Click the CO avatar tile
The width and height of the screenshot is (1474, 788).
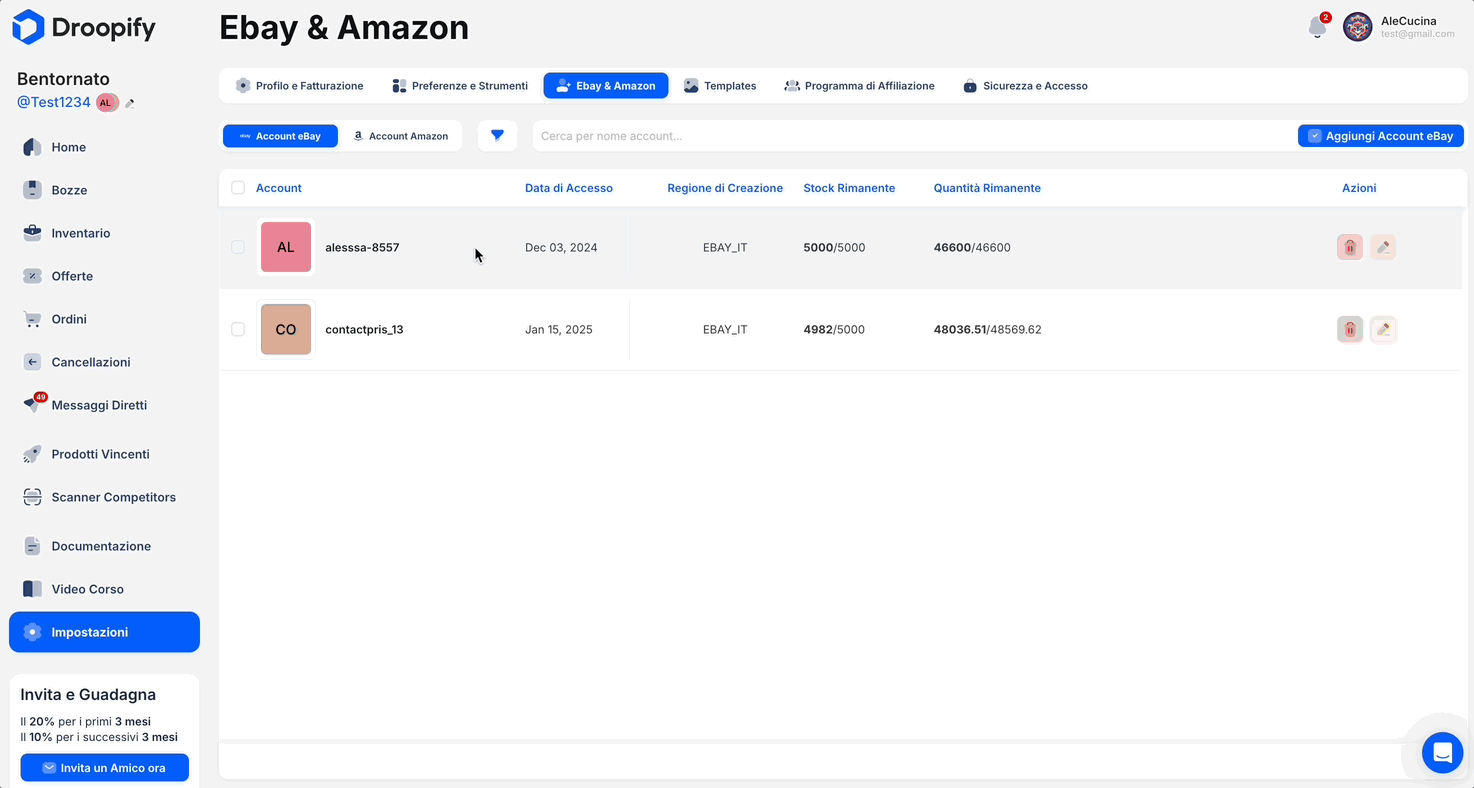coord(286,329)
